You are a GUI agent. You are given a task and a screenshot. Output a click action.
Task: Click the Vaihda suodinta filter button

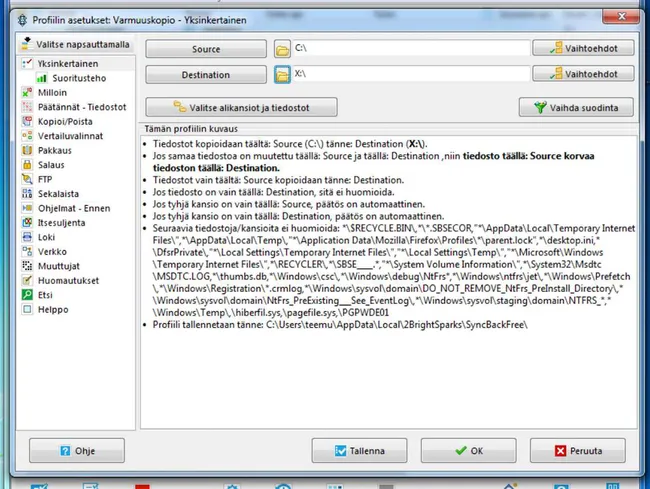click(x=576, y=107)
